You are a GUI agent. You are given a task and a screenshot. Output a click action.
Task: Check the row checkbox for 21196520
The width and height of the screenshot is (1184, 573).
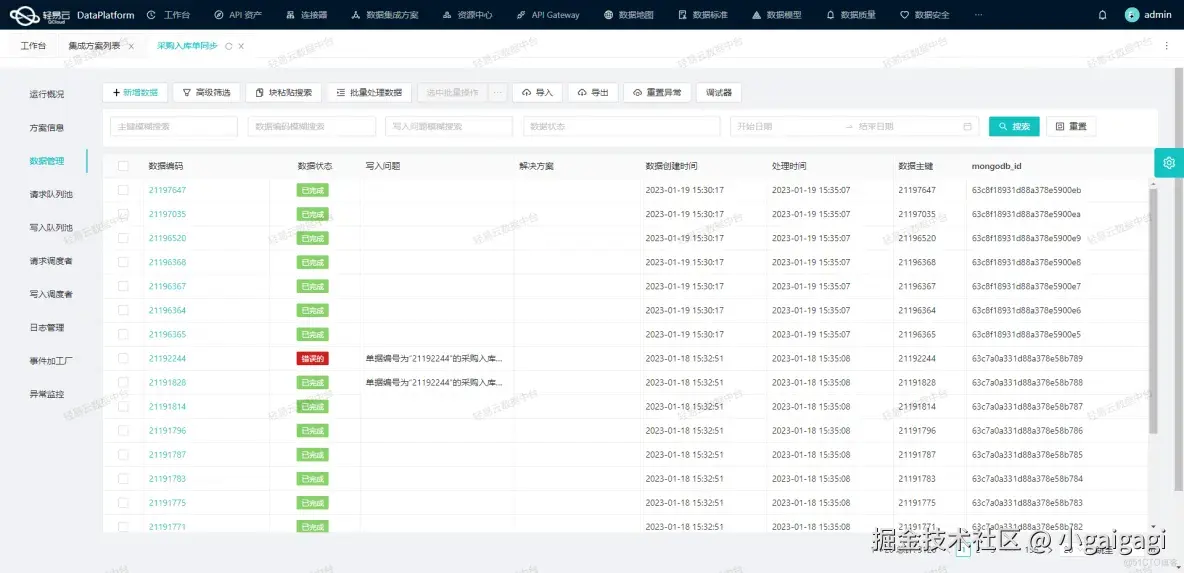(x=123, y=238)
